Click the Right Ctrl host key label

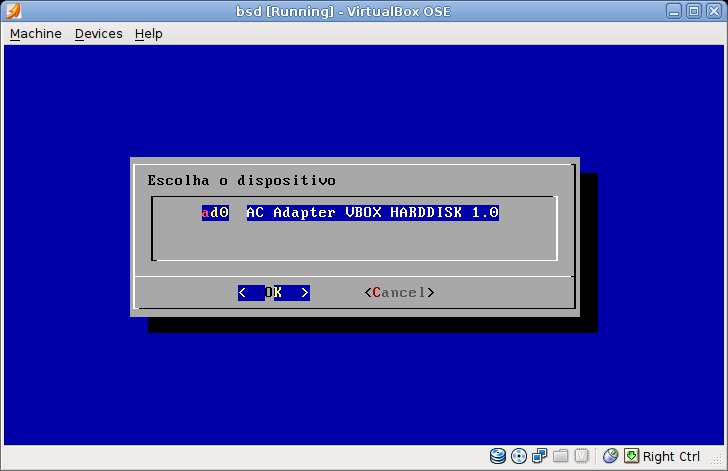671,457
